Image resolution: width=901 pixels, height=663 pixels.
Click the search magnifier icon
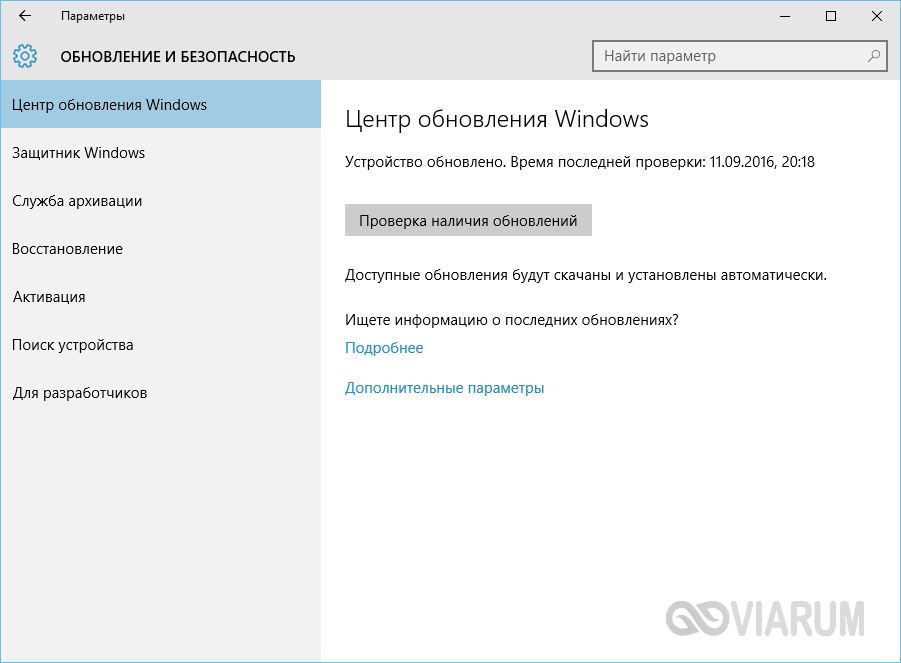coord(873,56)
